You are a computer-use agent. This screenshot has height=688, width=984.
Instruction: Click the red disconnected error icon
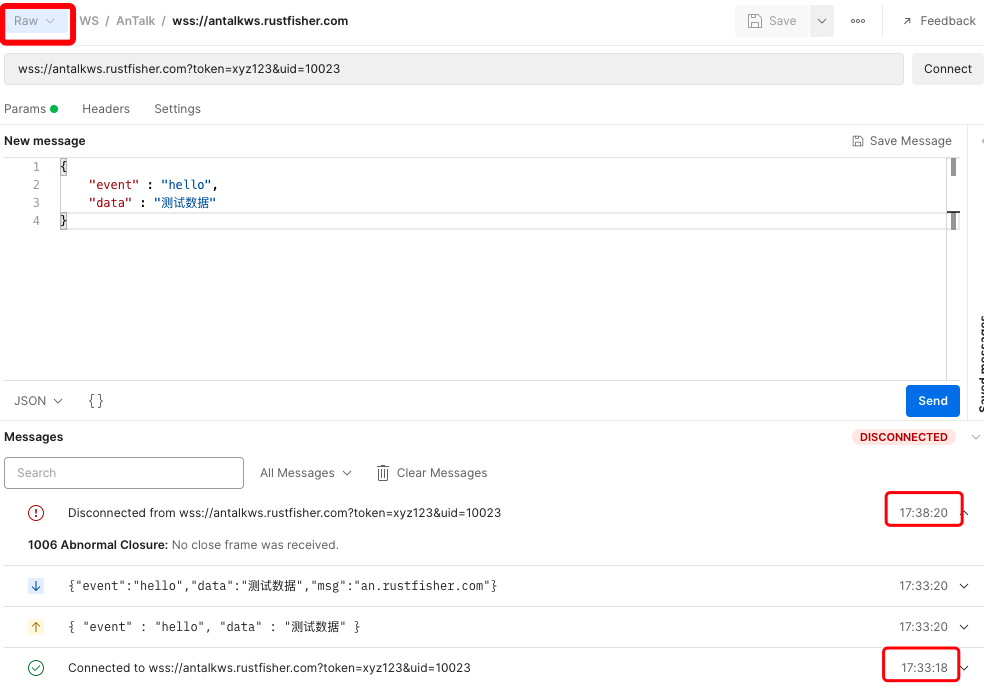[x=36, y=513]
